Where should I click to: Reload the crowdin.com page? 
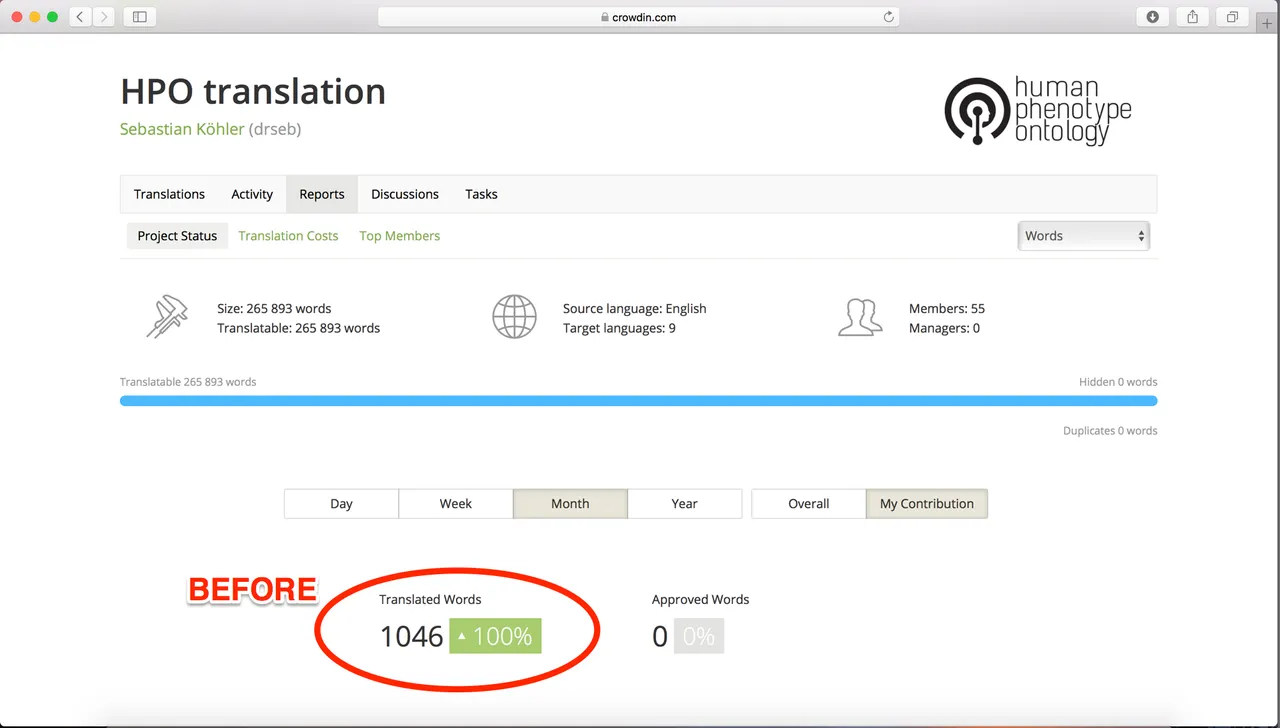(x=888, y=17)
